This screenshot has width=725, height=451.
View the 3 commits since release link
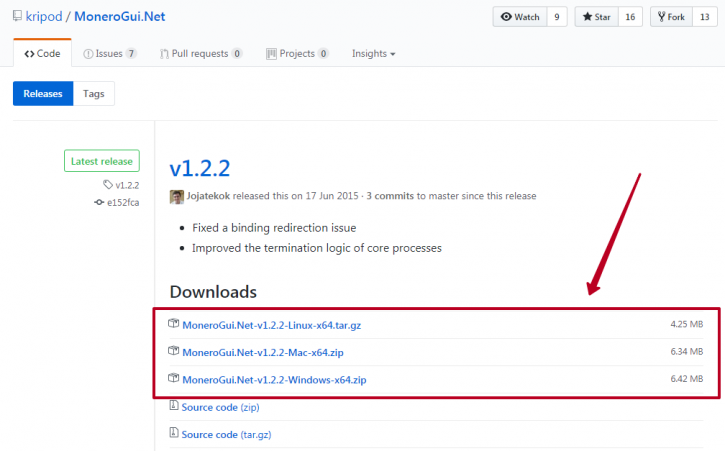390,196
